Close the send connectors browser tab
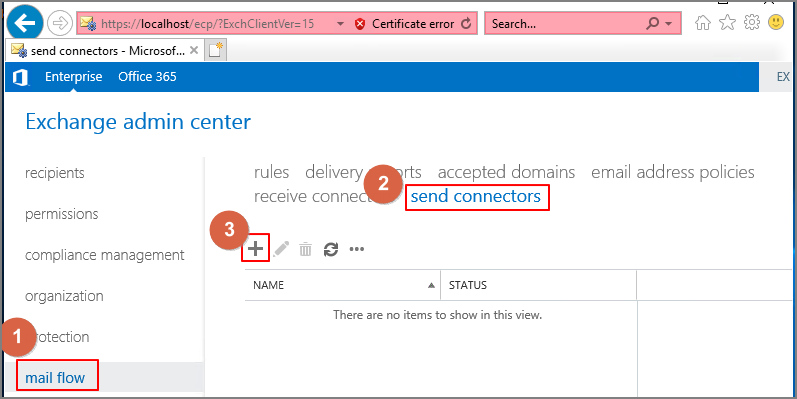 pos(194,50)
